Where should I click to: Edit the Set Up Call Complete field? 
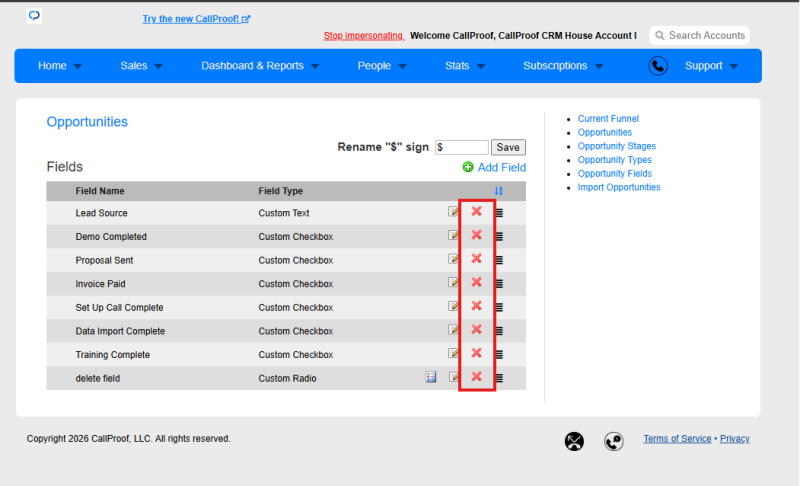[453, 306]
